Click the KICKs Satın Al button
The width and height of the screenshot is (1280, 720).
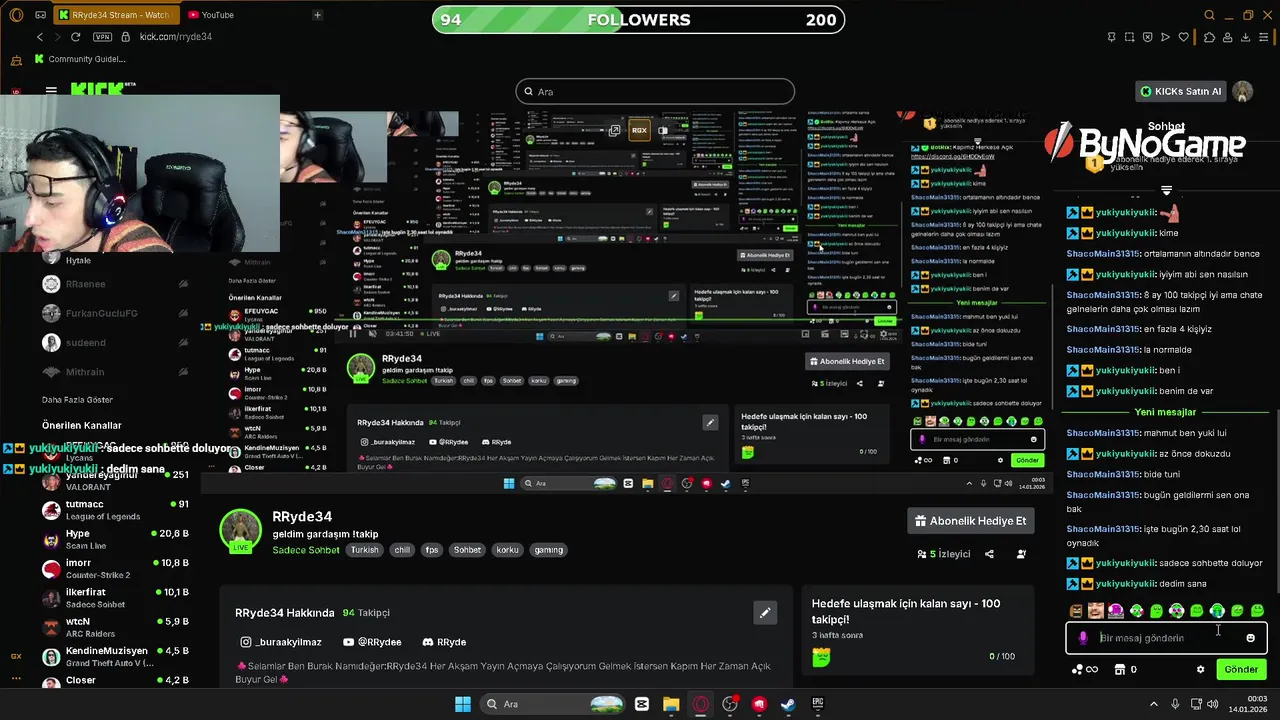click(1181, 91)
